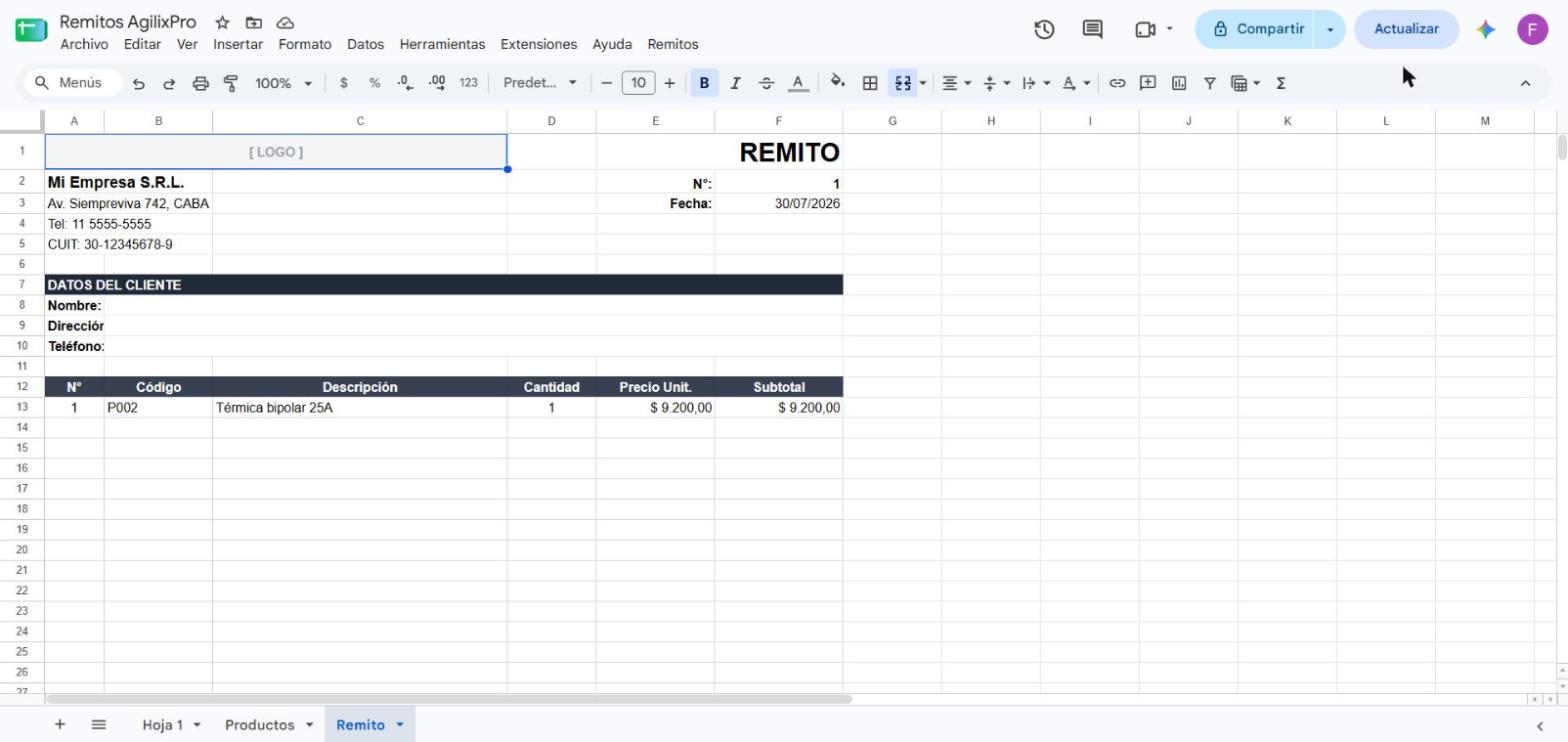Click the Actualizar button
Viewport: 1568px width, 742px height.
coord(1406,29)
